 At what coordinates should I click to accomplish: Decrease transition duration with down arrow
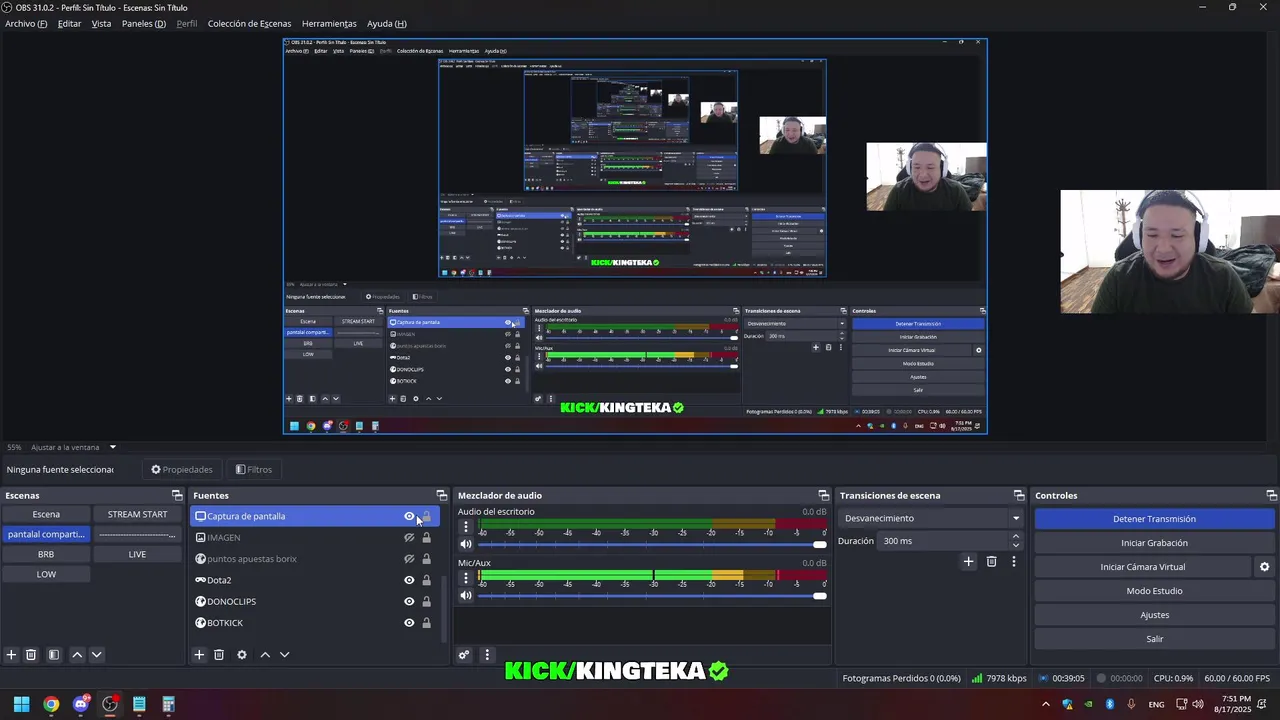click(x=1016, y=546)
